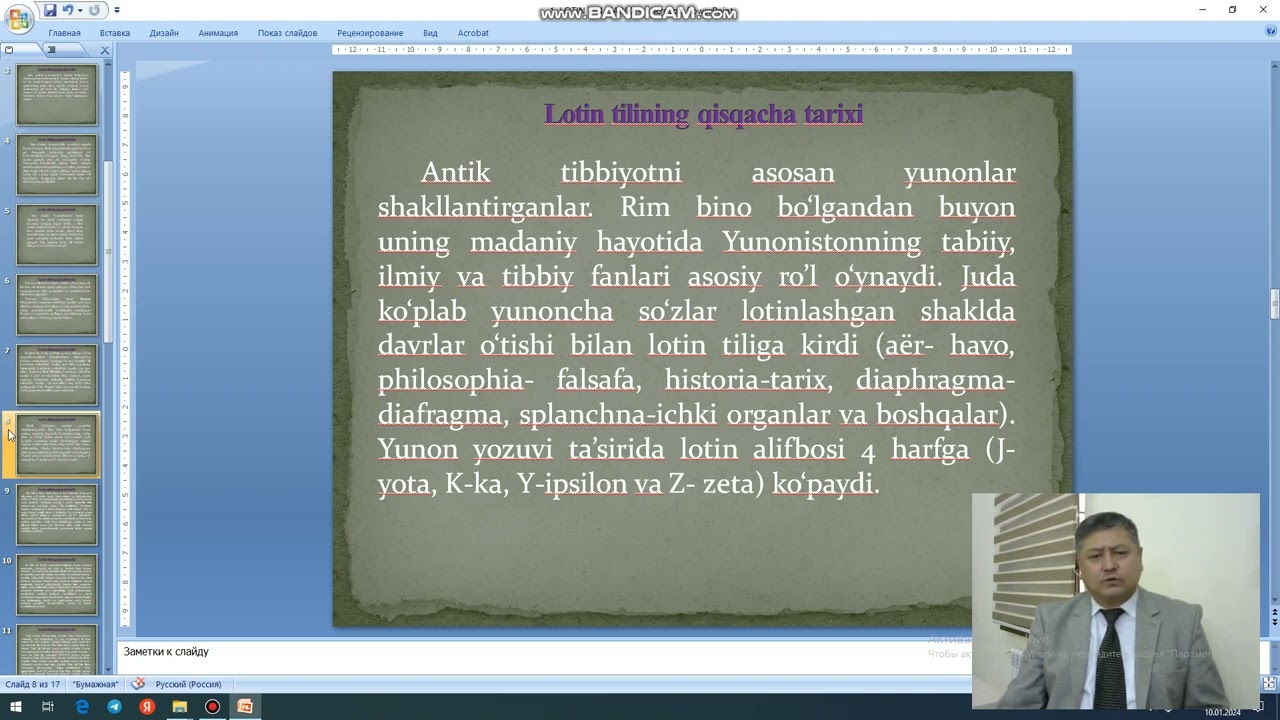The height and width of the screenshot is (720, 1280).
Task: Open the Главная ribbon tab
Action: [64, 33]
